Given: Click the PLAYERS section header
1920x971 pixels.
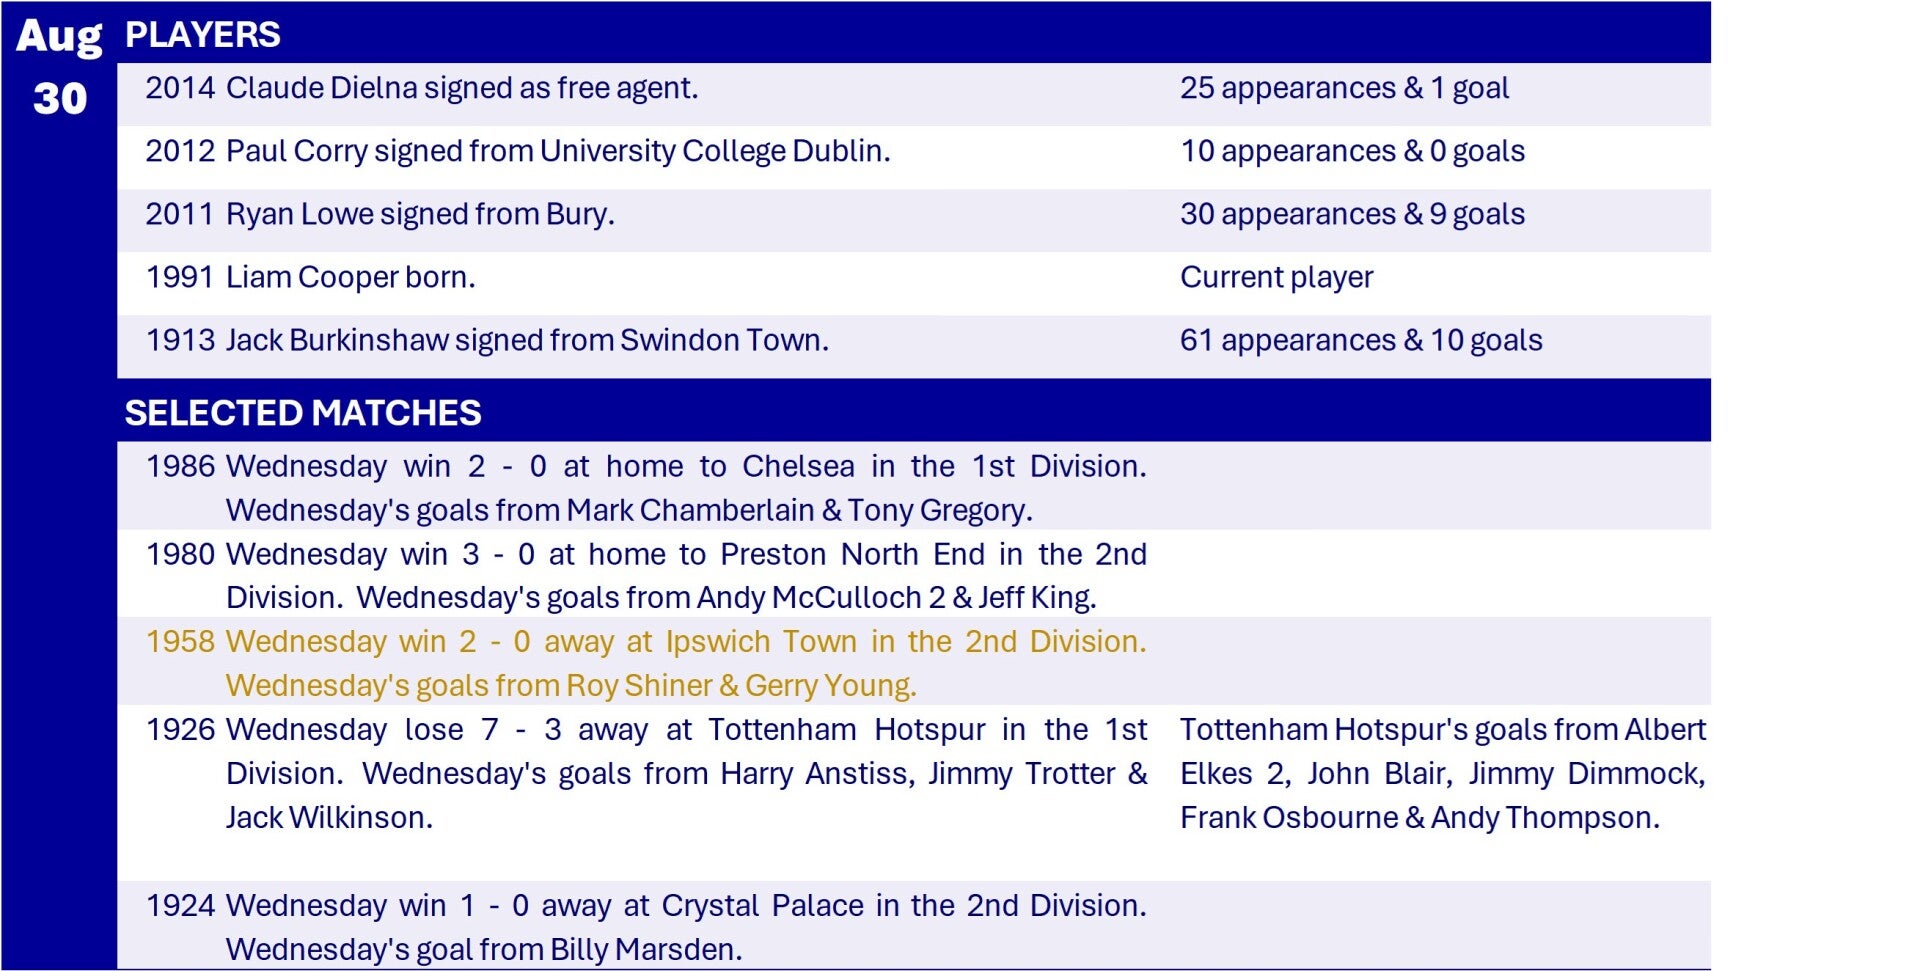Looking at the screenshot, I should (x=203, y=35).
